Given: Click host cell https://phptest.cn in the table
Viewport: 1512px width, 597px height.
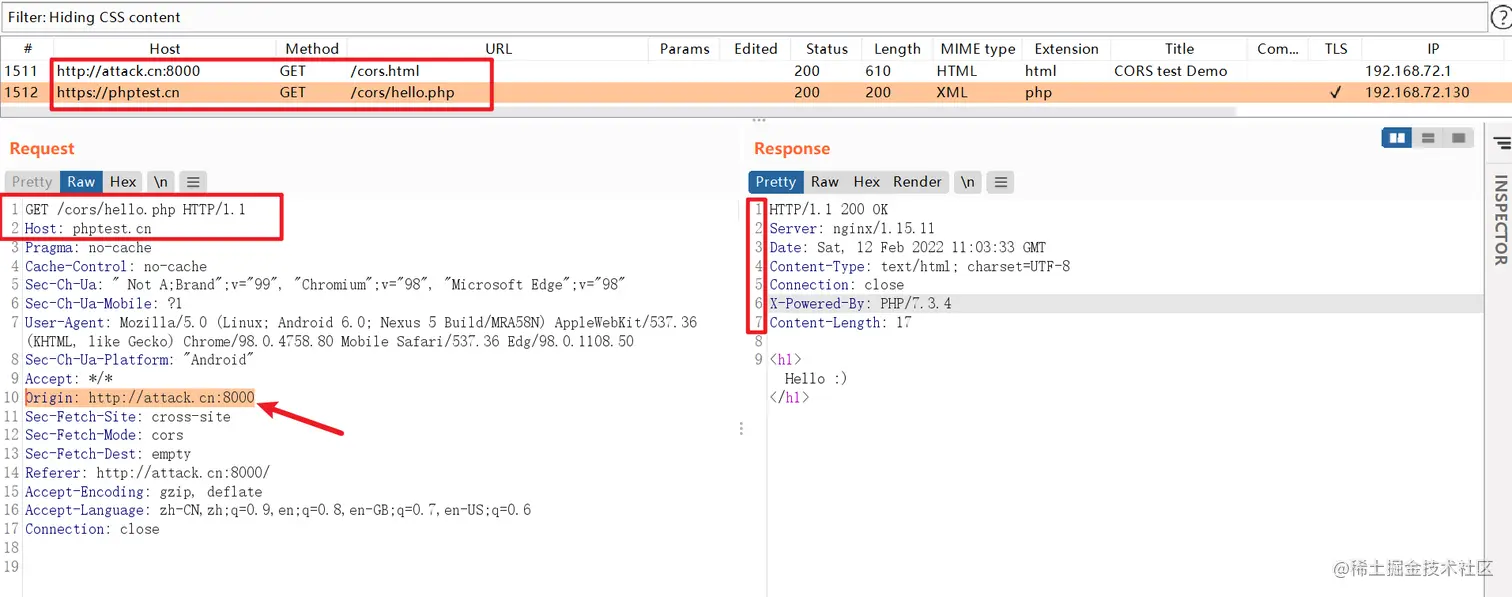Looking at the screenshot, I should (118, 92).
